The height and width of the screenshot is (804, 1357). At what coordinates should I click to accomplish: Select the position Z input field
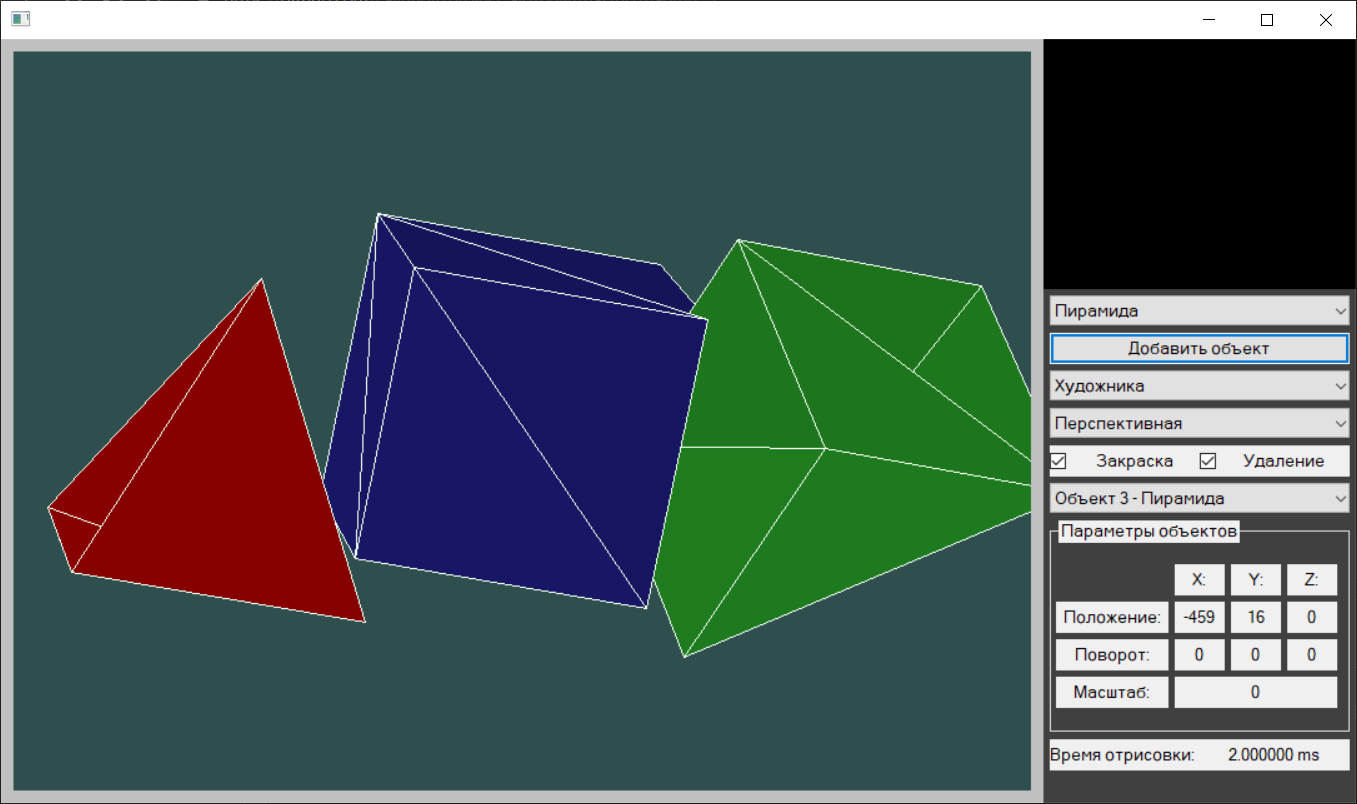pos(1311,617)
